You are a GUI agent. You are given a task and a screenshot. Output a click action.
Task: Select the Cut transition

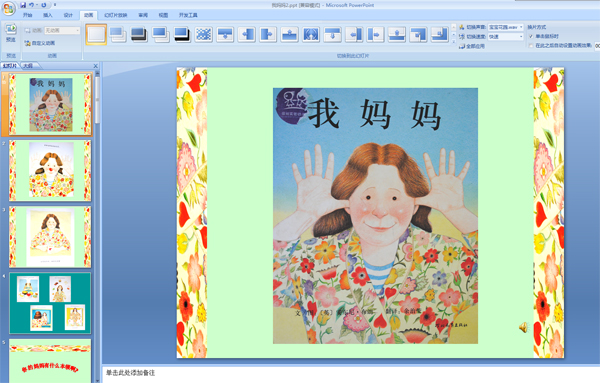(x=161, y=34)
